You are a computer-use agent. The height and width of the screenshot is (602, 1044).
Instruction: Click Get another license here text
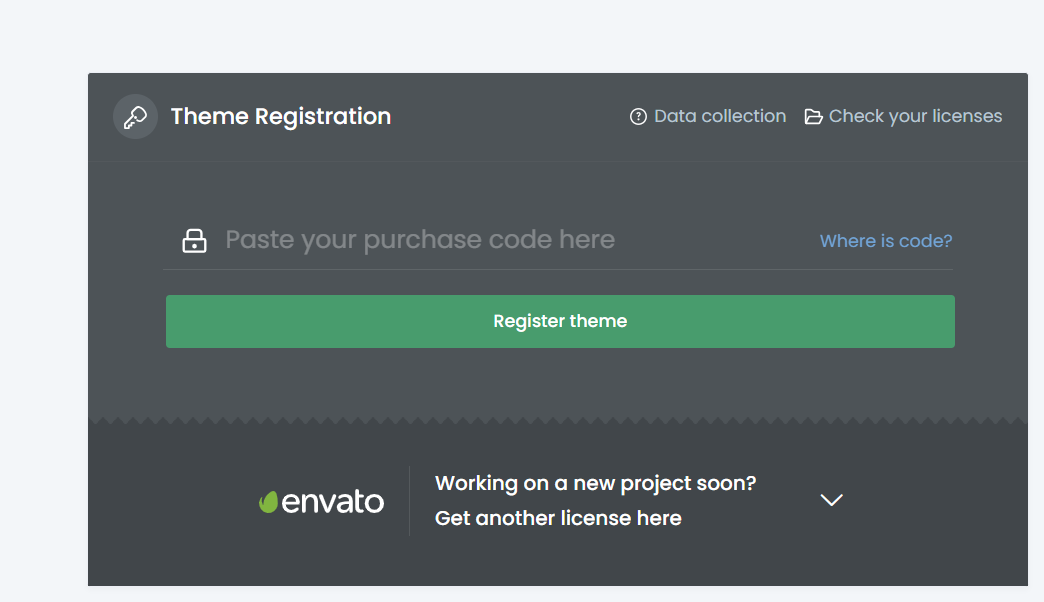[558, 518]
